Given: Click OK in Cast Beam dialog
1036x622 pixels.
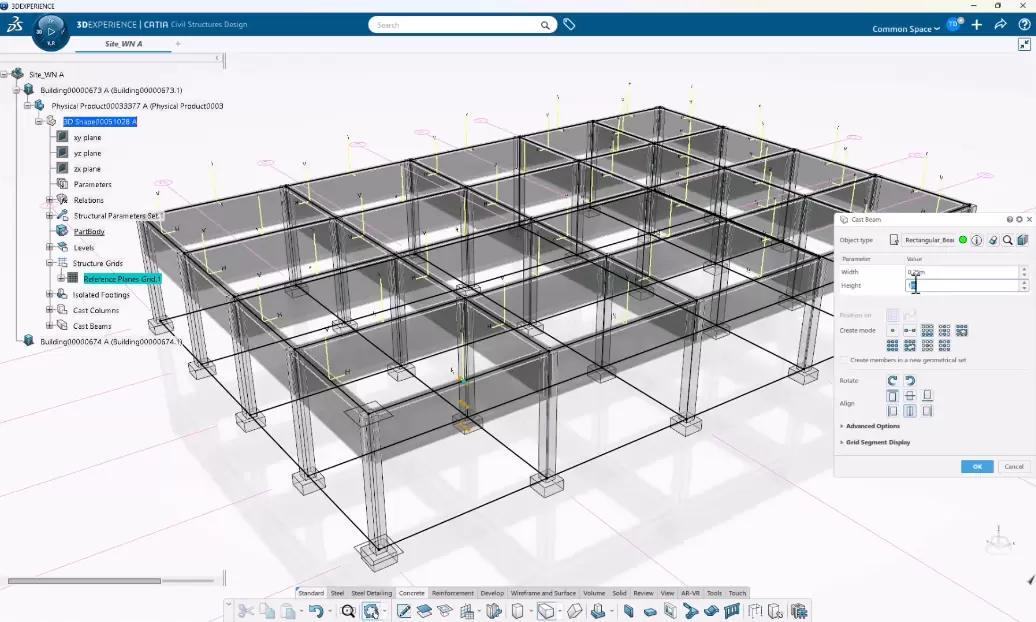Looking at the screenshot, I should pyautogui.click(x=976, y=467).
